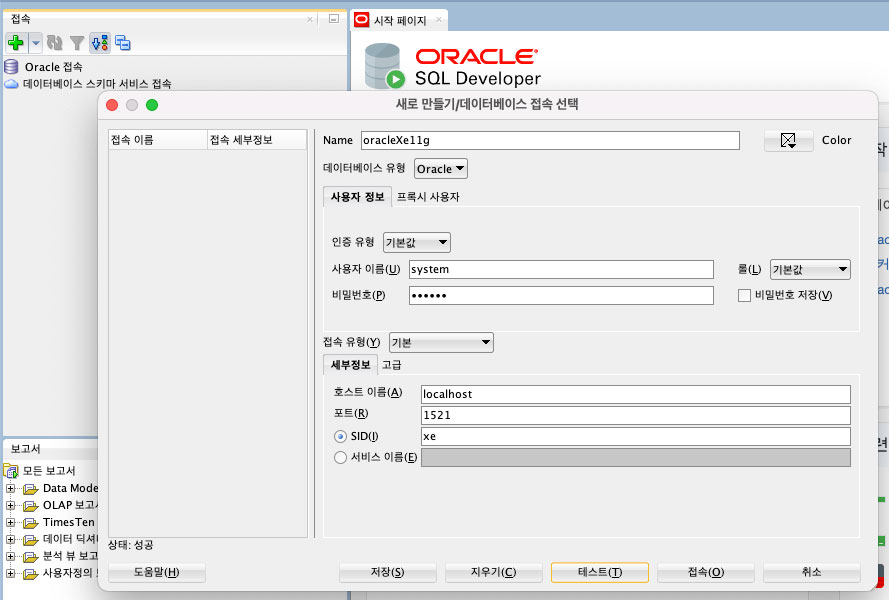Click the Name input field oracleXe11g
Image resolution: width=889 pixels, height=600 pixels.
[550, 140]
